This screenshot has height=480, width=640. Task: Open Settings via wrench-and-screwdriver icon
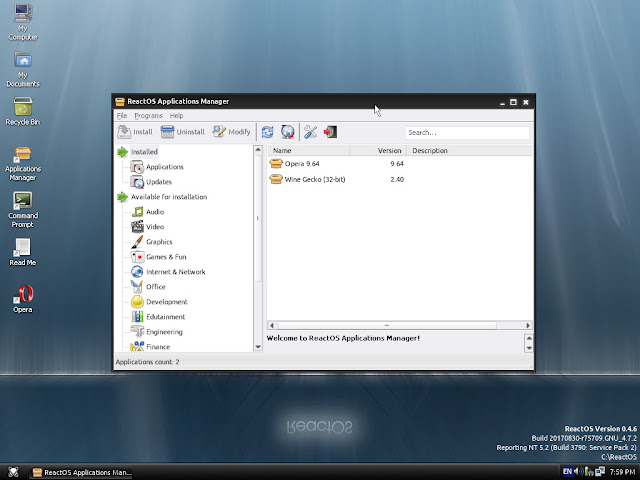click(x=310, y=132)
